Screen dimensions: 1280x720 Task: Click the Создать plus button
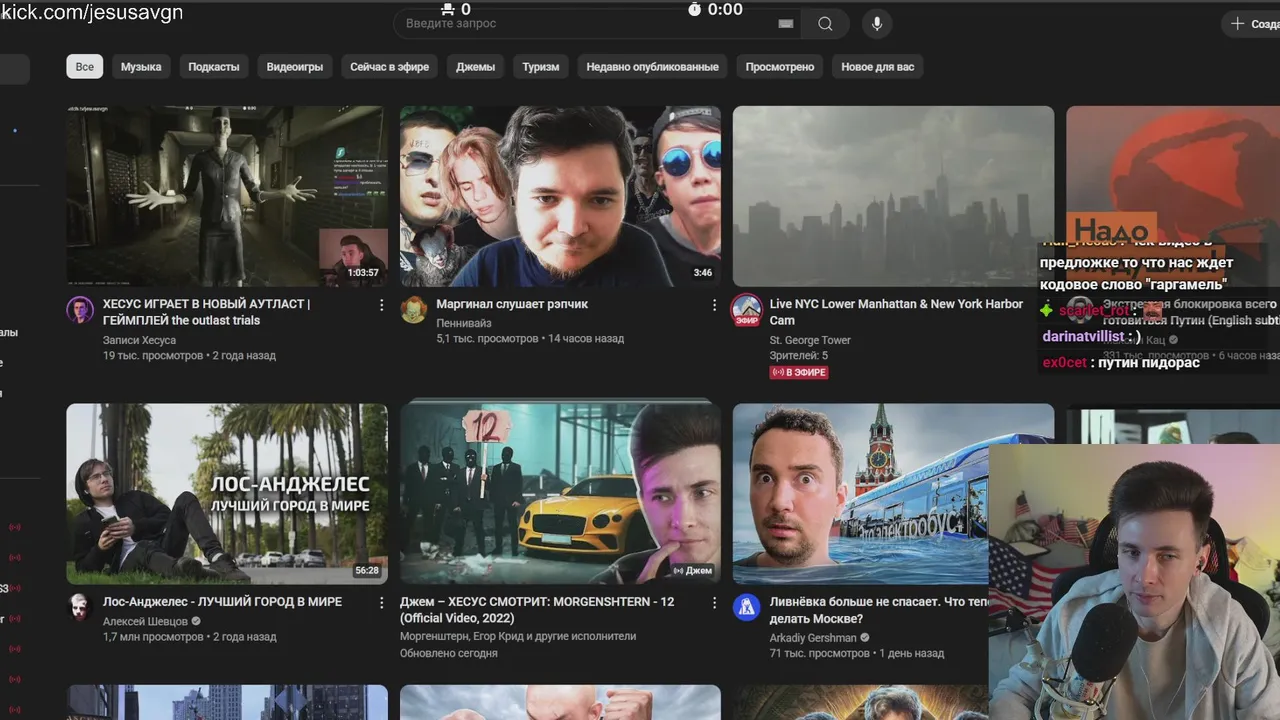pos(1252,24)
